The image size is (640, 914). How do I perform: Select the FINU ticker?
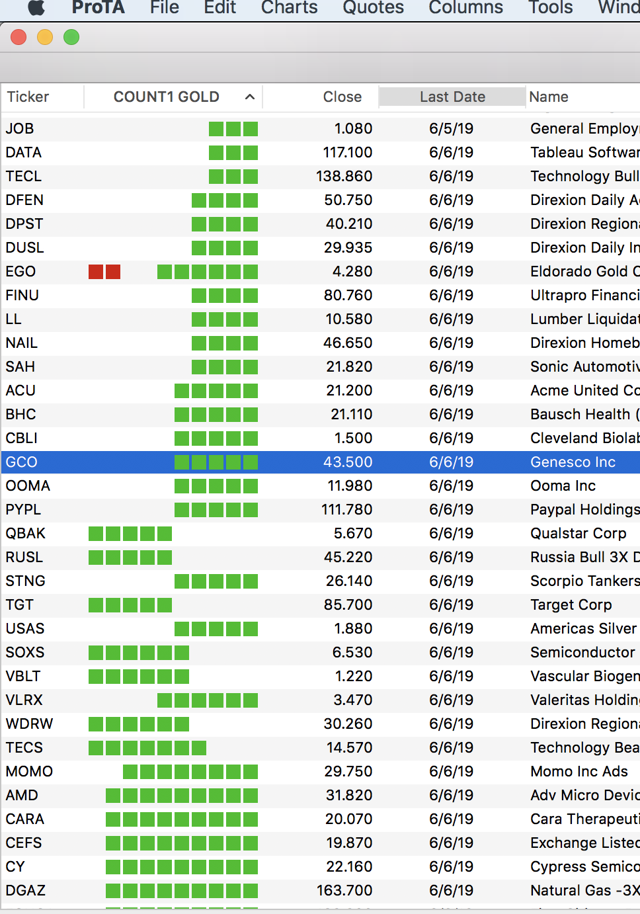pos(22,296)
